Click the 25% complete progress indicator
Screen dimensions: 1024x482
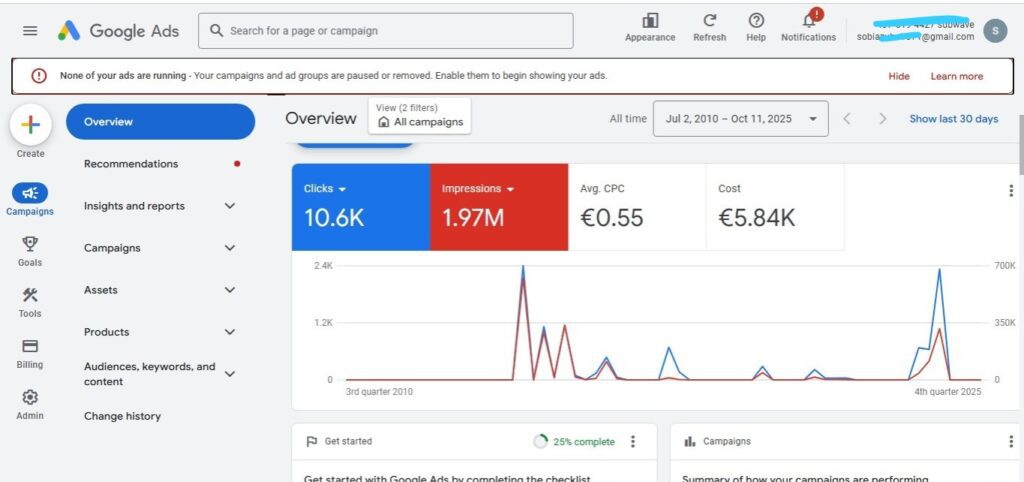coord(574,442)
